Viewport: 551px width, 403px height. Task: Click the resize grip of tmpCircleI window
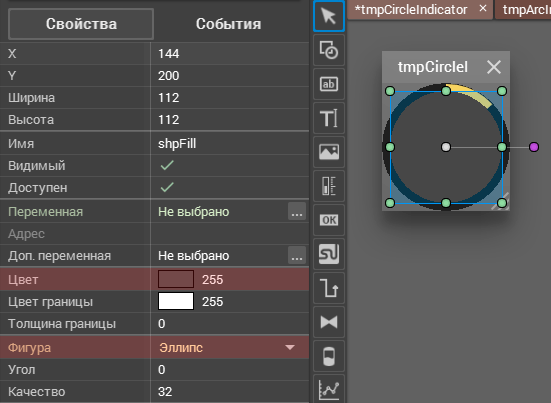(500, 201)
